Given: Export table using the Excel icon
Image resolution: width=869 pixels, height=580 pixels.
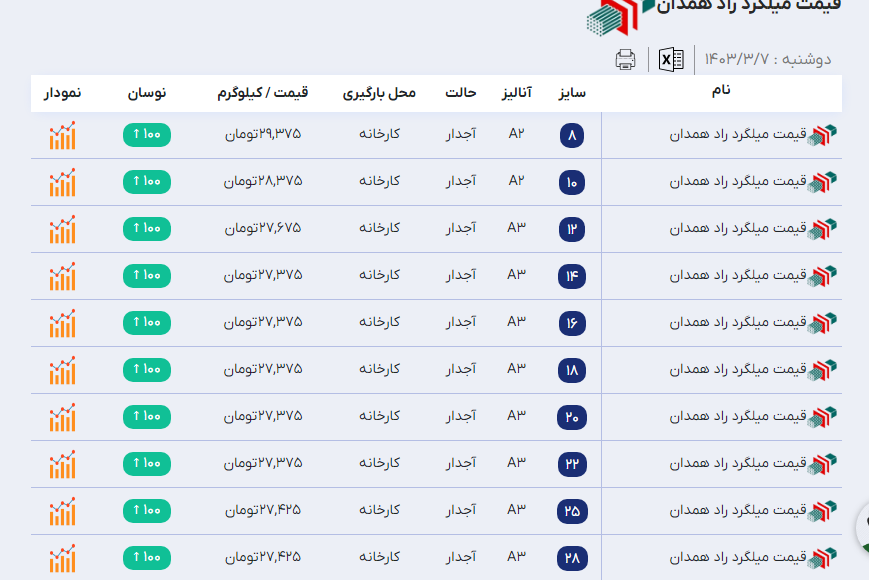Looking at the screenshot, I should (x=671, y=59).
